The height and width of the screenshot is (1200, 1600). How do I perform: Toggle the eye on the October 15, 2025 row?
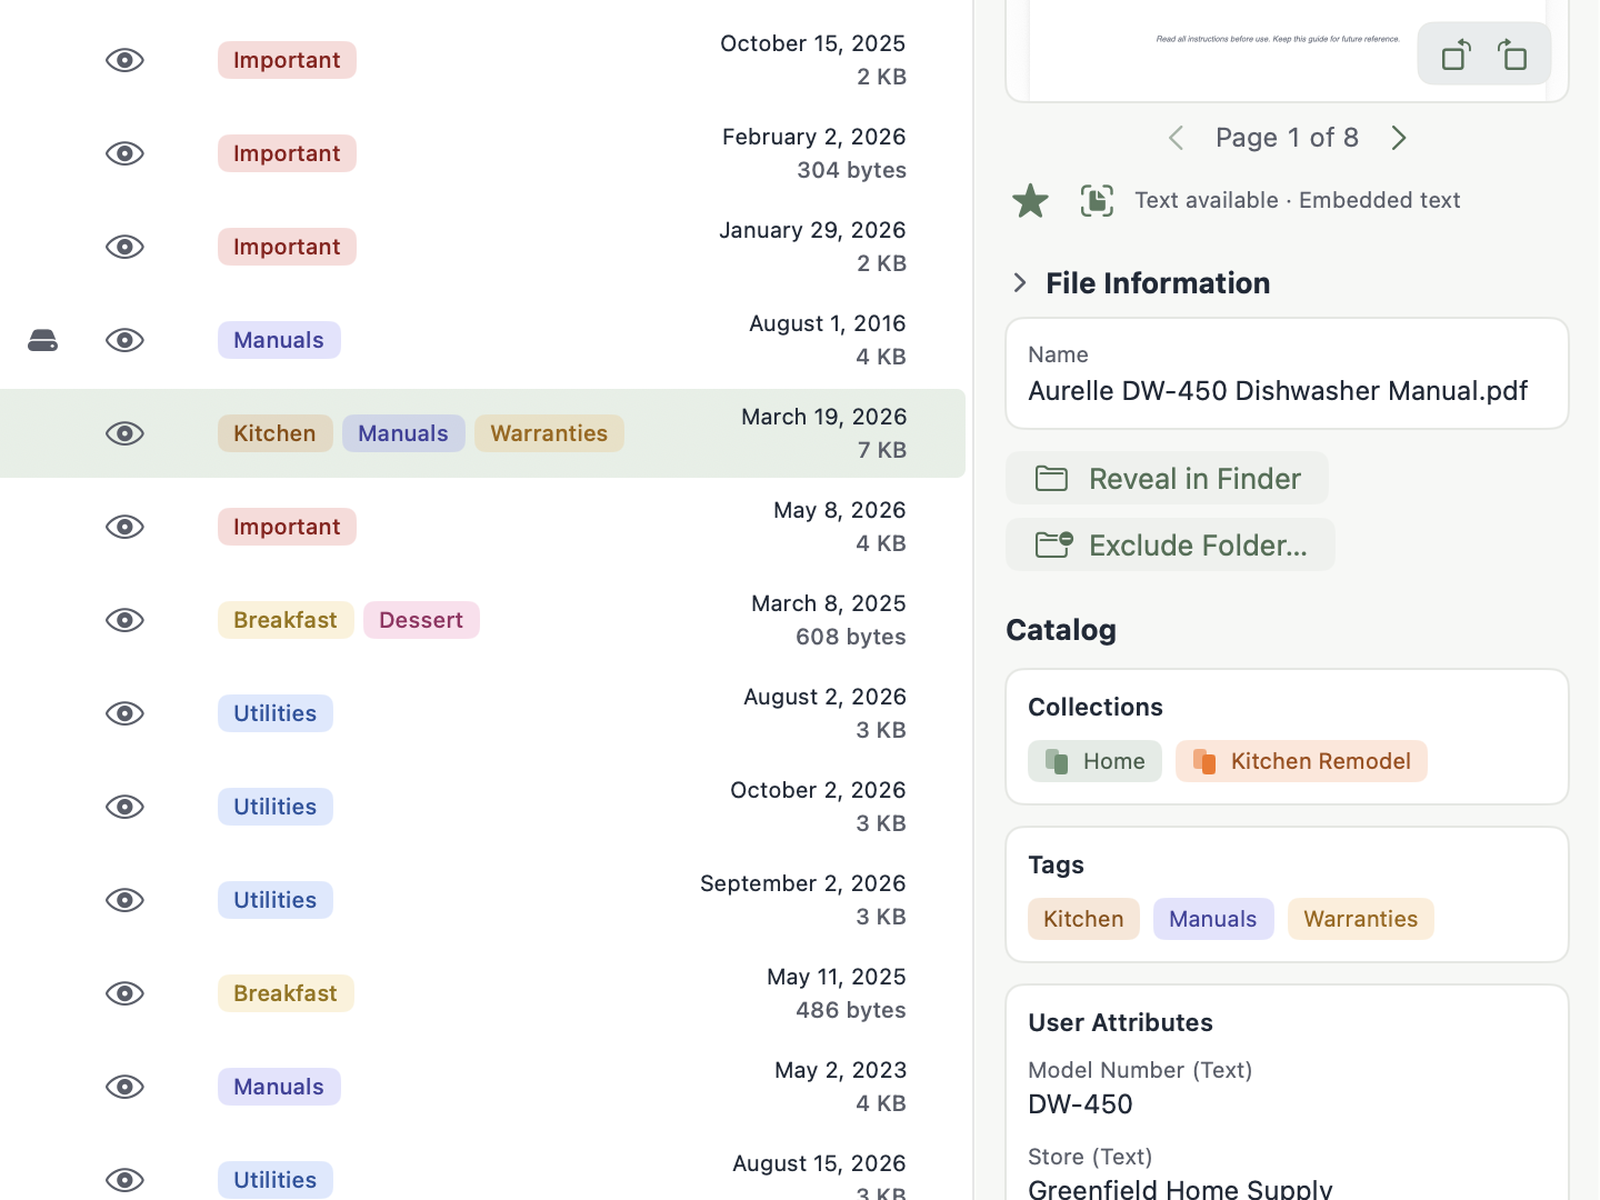[125, 60]
